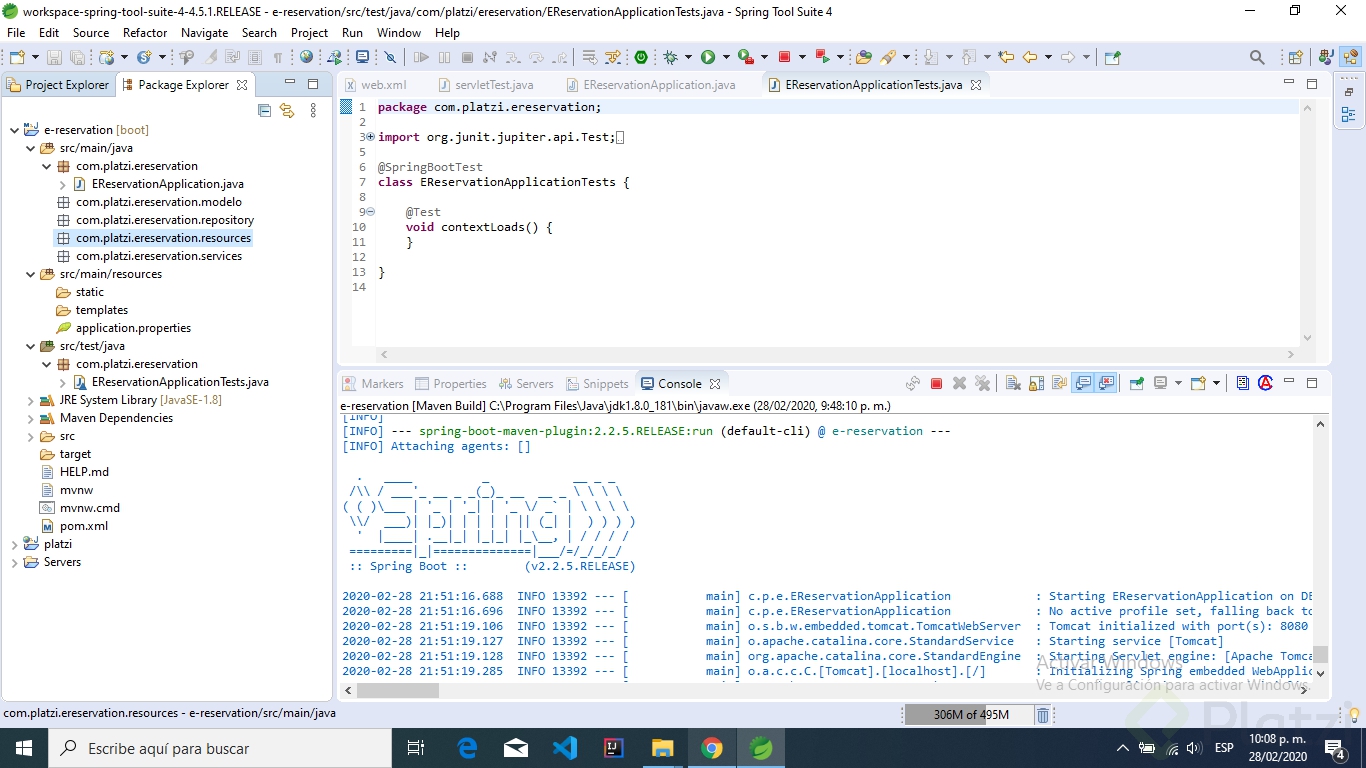Open the Servers view tab
Screen dimensions: 1366x768
point(526,384)
